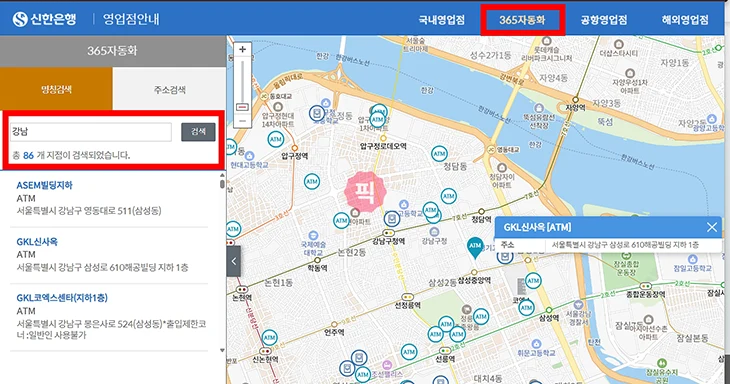Click 잠일고등학교 school icon on map
This screenshot has width=730, height=384.
click(x=693, y=259)
